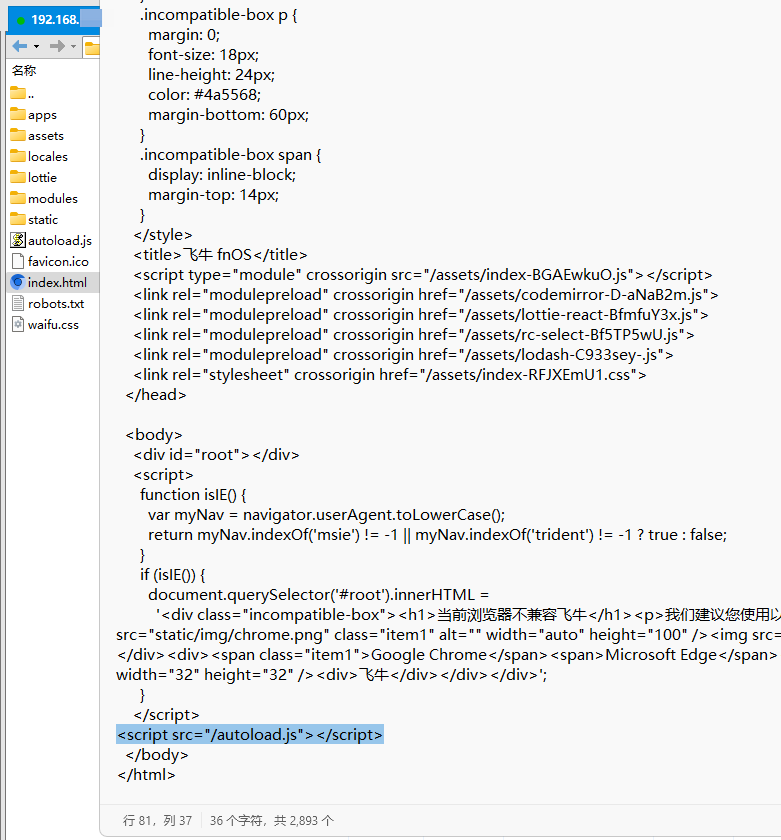Click the '36 个字符, 共 2,893 个' status entry
The height and width of the screenshot is (840, 781).
(272, 820)
